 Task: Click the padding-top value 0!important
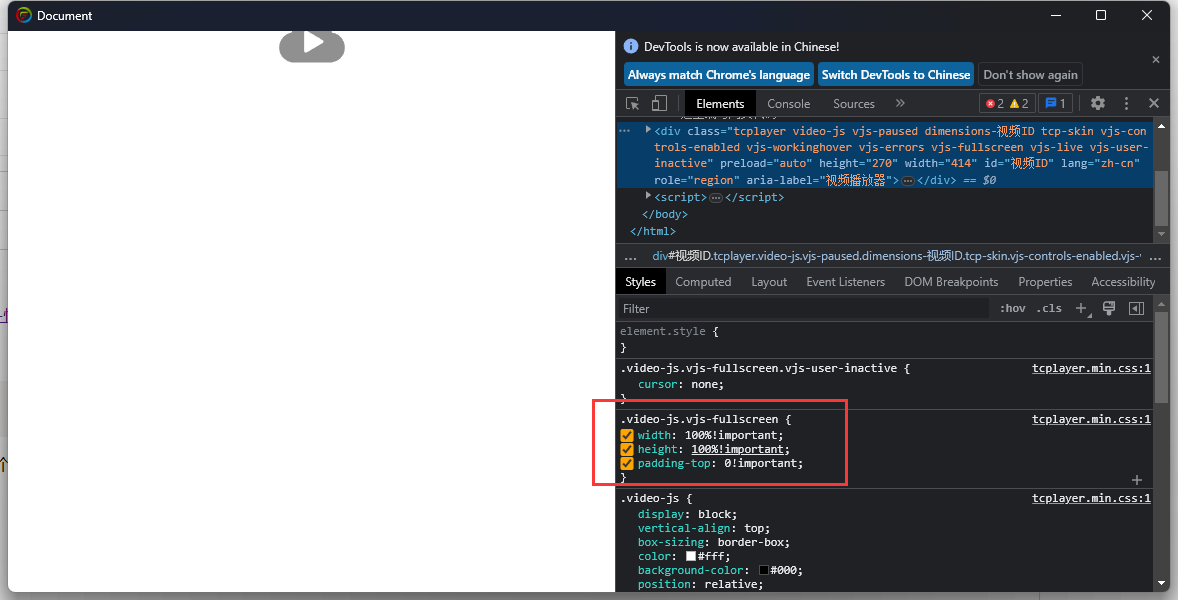click(x=760, y=463)
